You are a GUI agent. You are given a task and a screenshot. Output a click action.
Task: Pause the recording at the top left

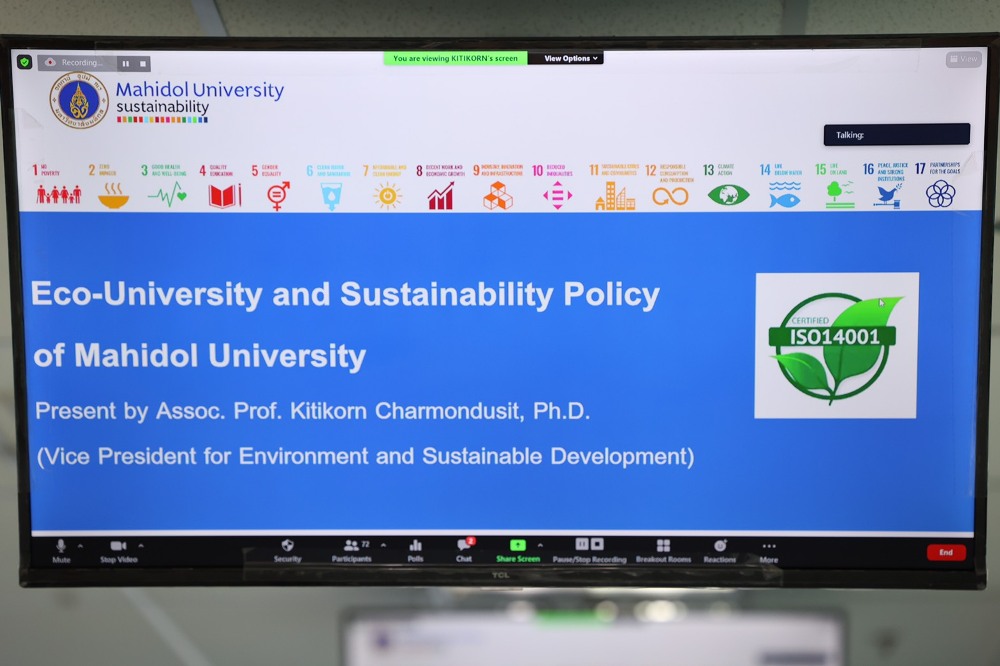tap(126, 63)
